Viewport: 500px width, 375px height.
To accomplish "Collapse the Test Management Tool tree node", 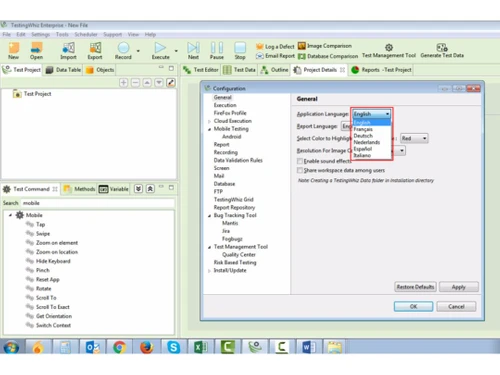I will pyautogui.click(x=209, y=247).
